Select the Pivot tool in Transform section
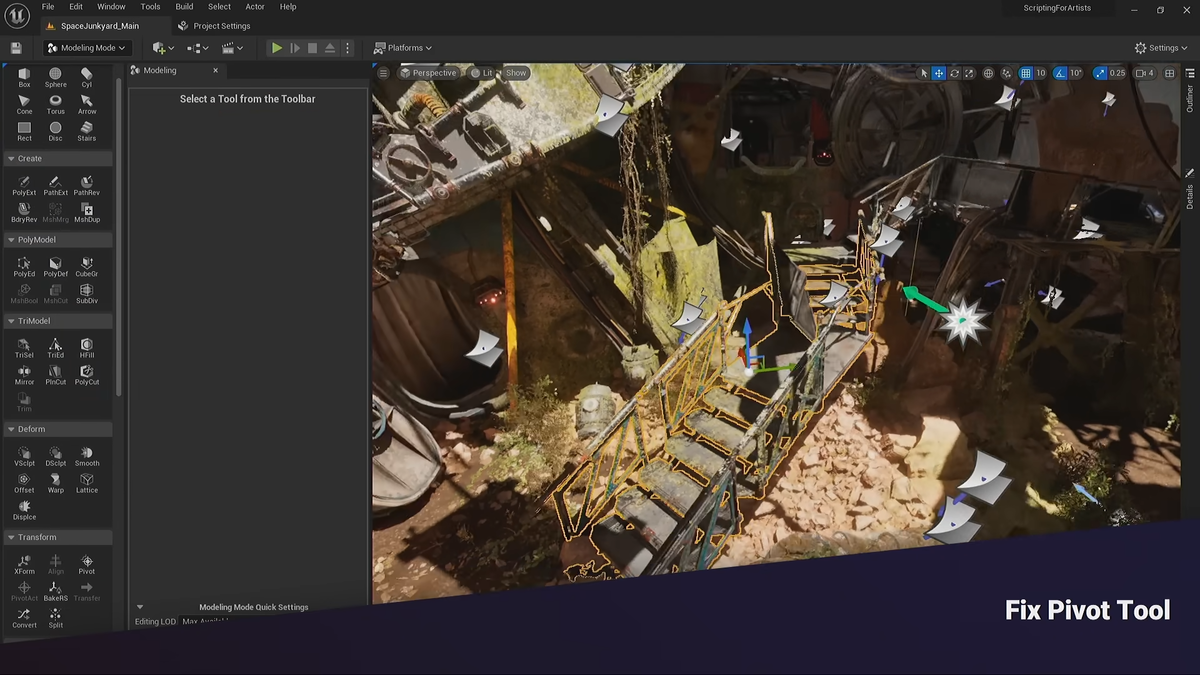Viewport: 1200px width, 675px height. tap(87, 565)
